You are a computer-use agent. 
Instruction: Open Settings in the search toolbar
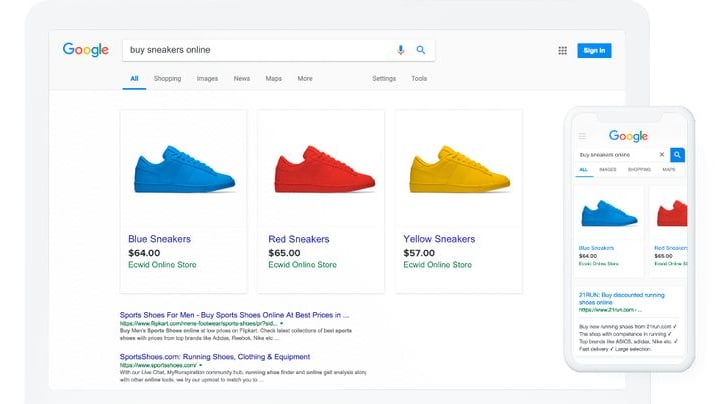(384, 79)
